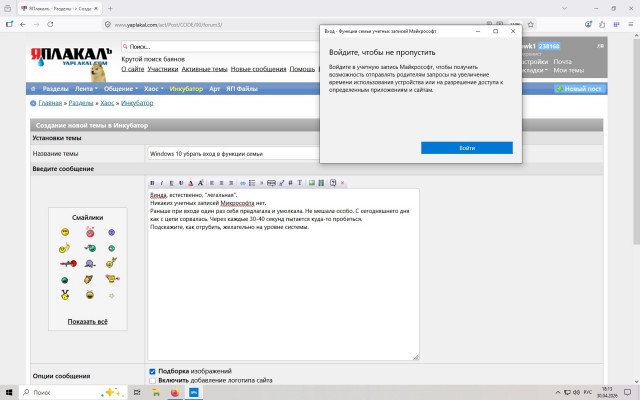Open the 'Новые сообщения' link
Viewport: 640px width, 400px height.
point(258,69)
